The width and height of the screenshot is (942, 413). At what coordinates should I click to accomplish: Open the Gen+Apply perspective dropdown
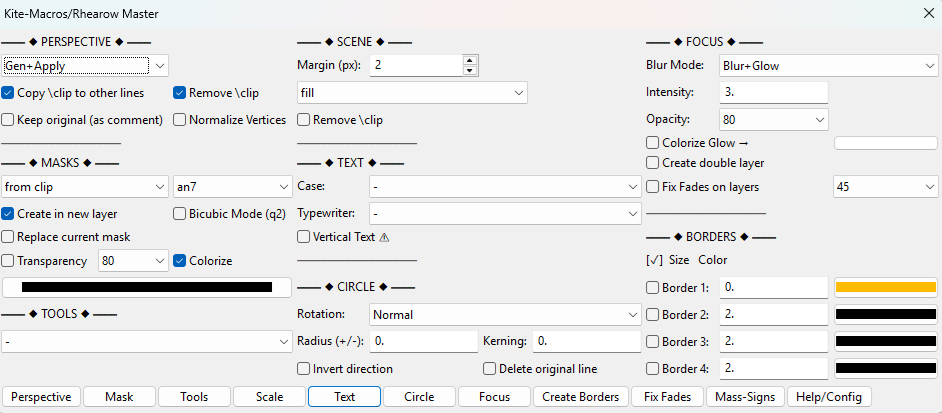click(85, 66)
